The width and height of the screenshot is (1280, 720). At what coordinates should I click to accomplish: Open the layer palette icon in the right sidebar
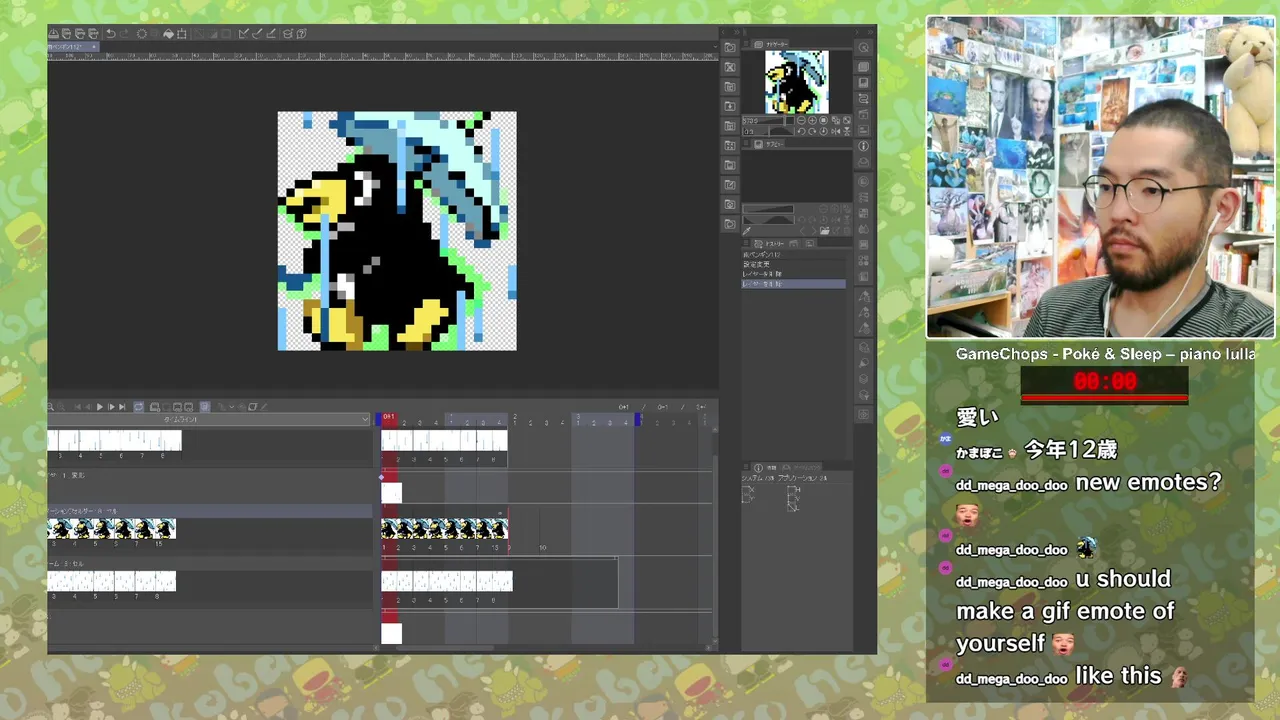coord(862,66)
